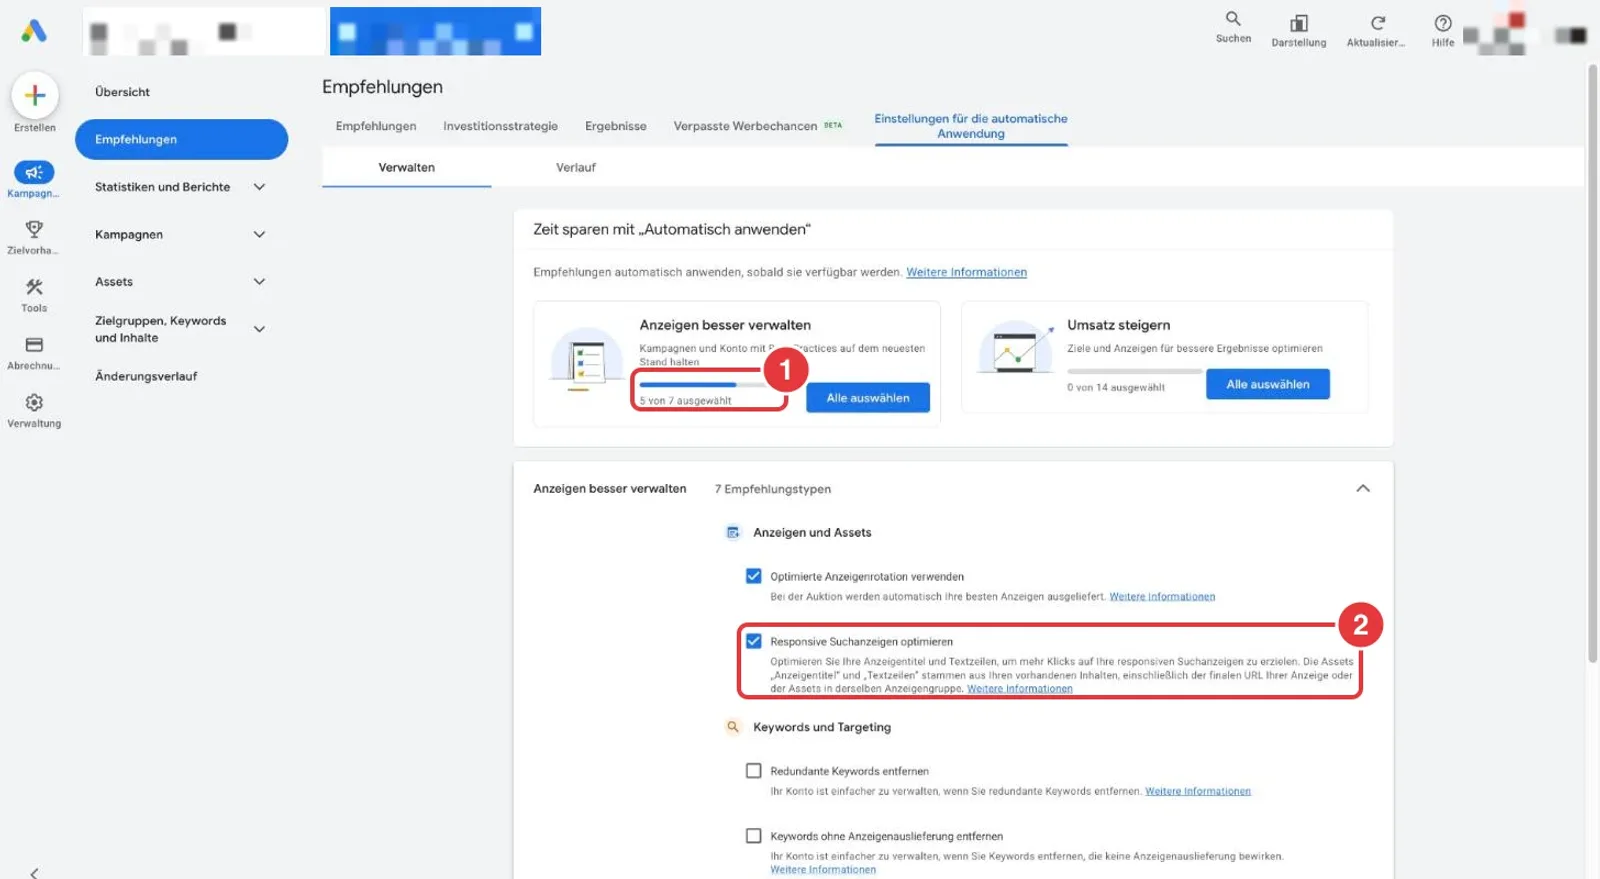Check Keywords ohne Anzeigenauslieferung entfernen
Image resolution: width=1600 pixels, height=879 pixels.
[754, 835]
